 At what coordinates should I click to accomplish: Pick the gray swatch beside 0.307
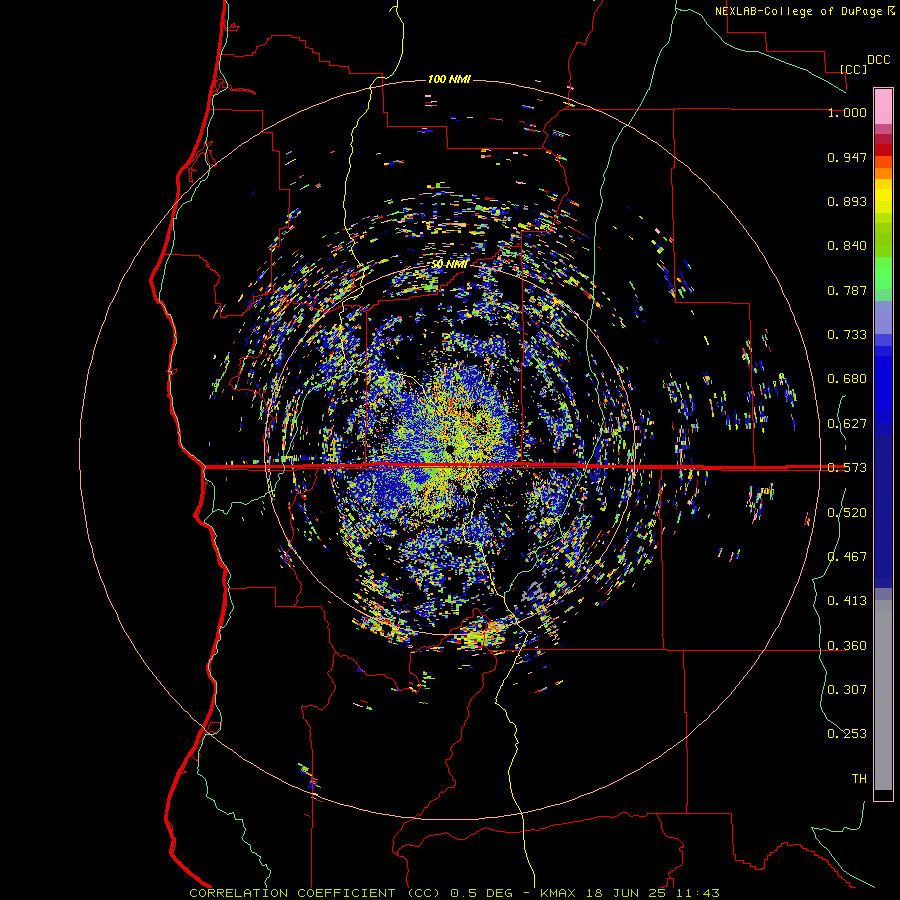pyautogui.click(x=883, y=695)
